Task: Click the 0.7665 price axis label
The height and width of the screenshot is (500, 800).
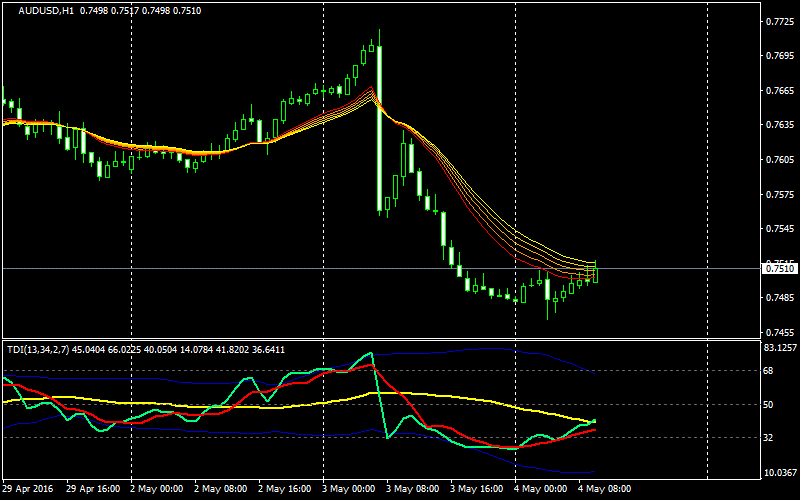Action: coord(780,91)
